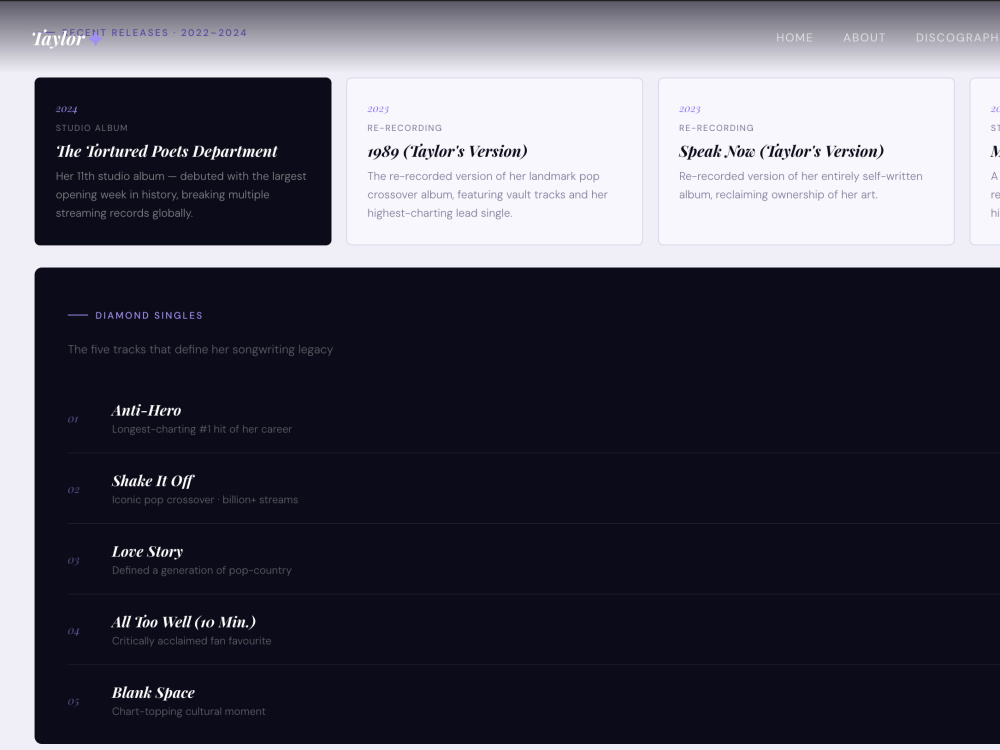Click track number 04 beside All Too Well
The height and width of the screenshot is (750, 1000).
tap(73, 631)
